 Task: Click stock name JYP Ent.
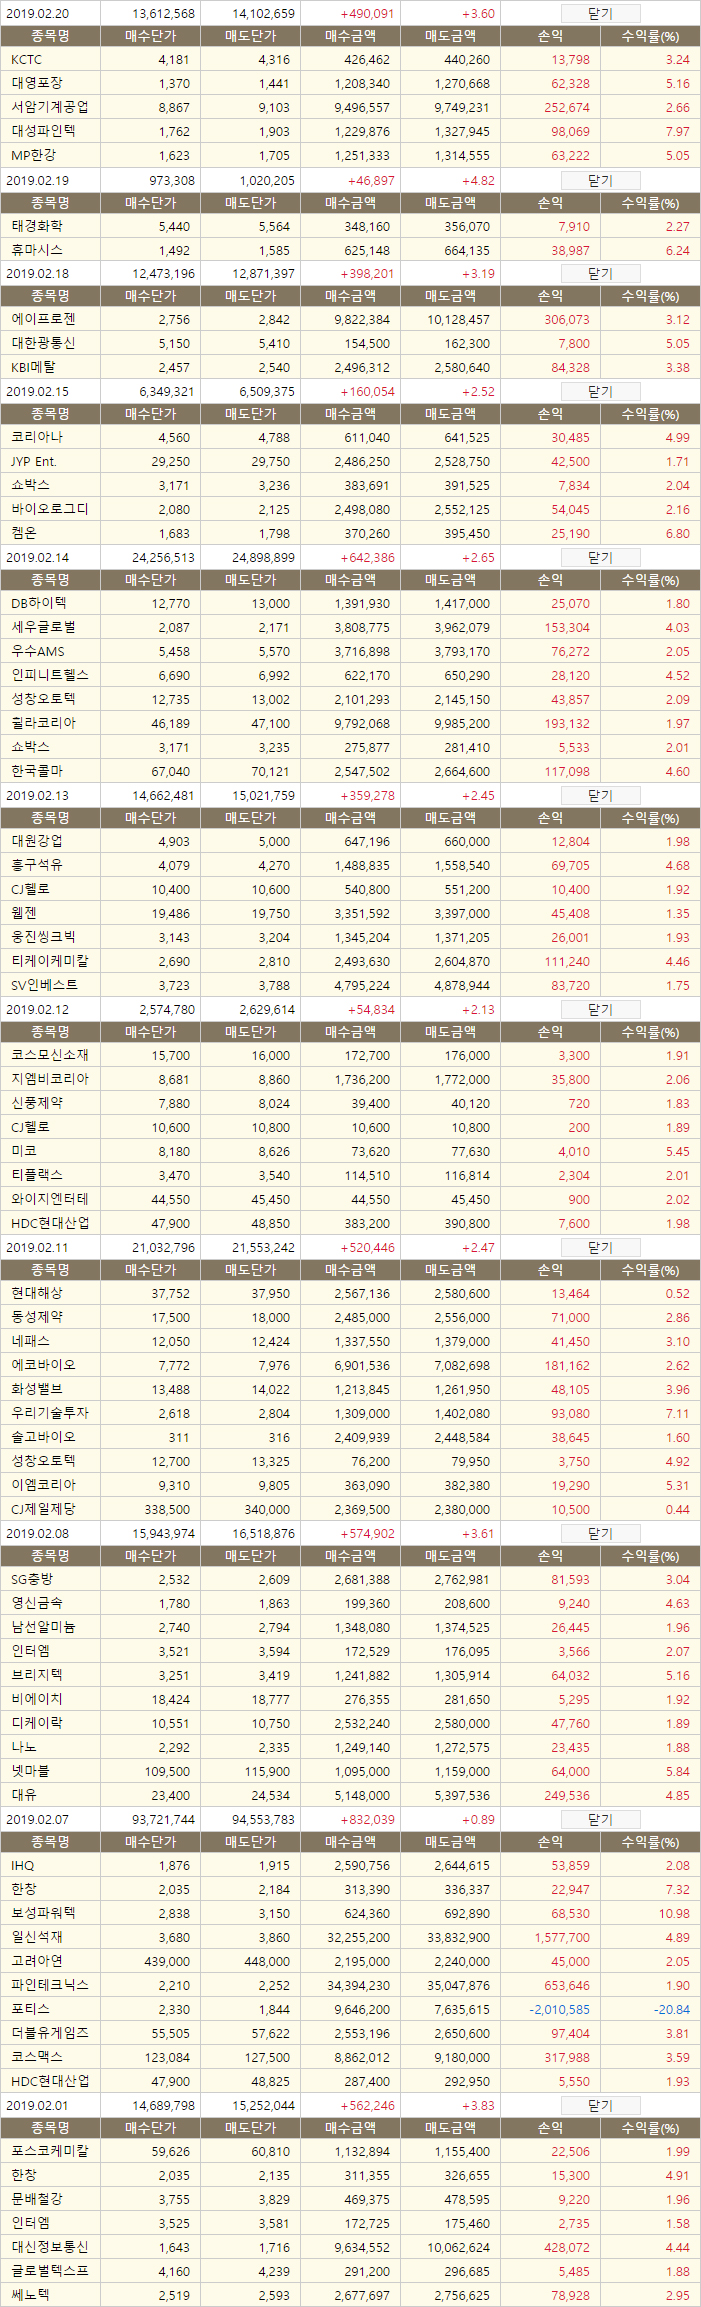(x=34, y=462)
